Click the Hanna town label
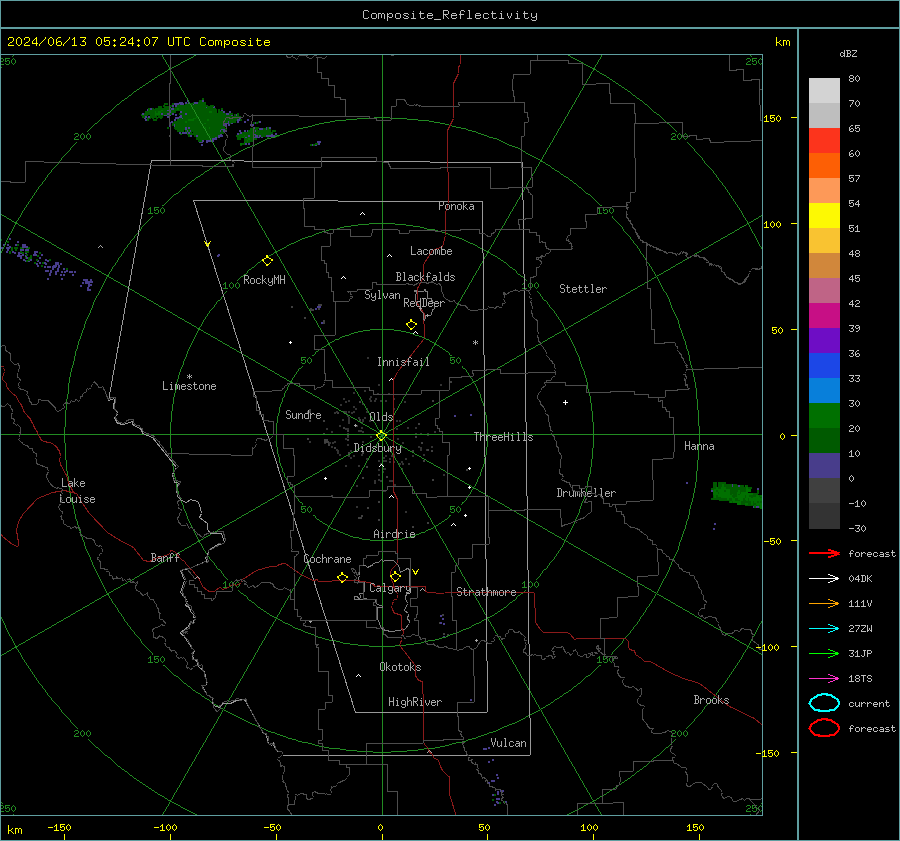Screen dimensions: 900x841 [699, 446]
